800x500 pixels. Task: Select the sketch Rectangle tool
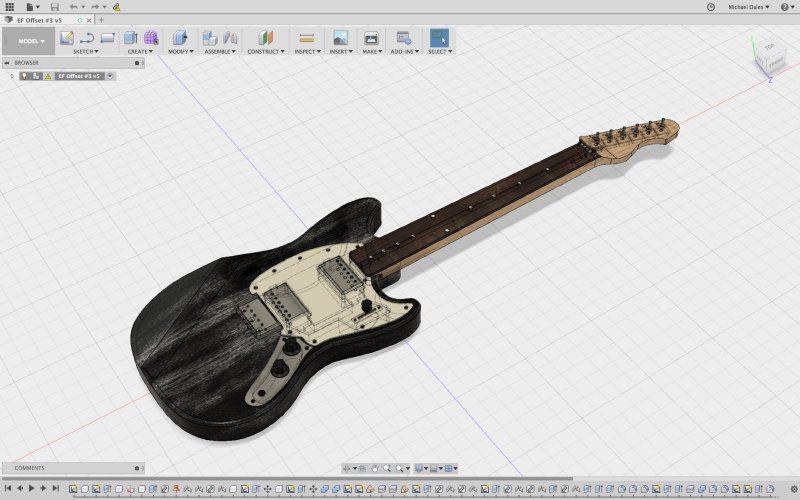108,38
